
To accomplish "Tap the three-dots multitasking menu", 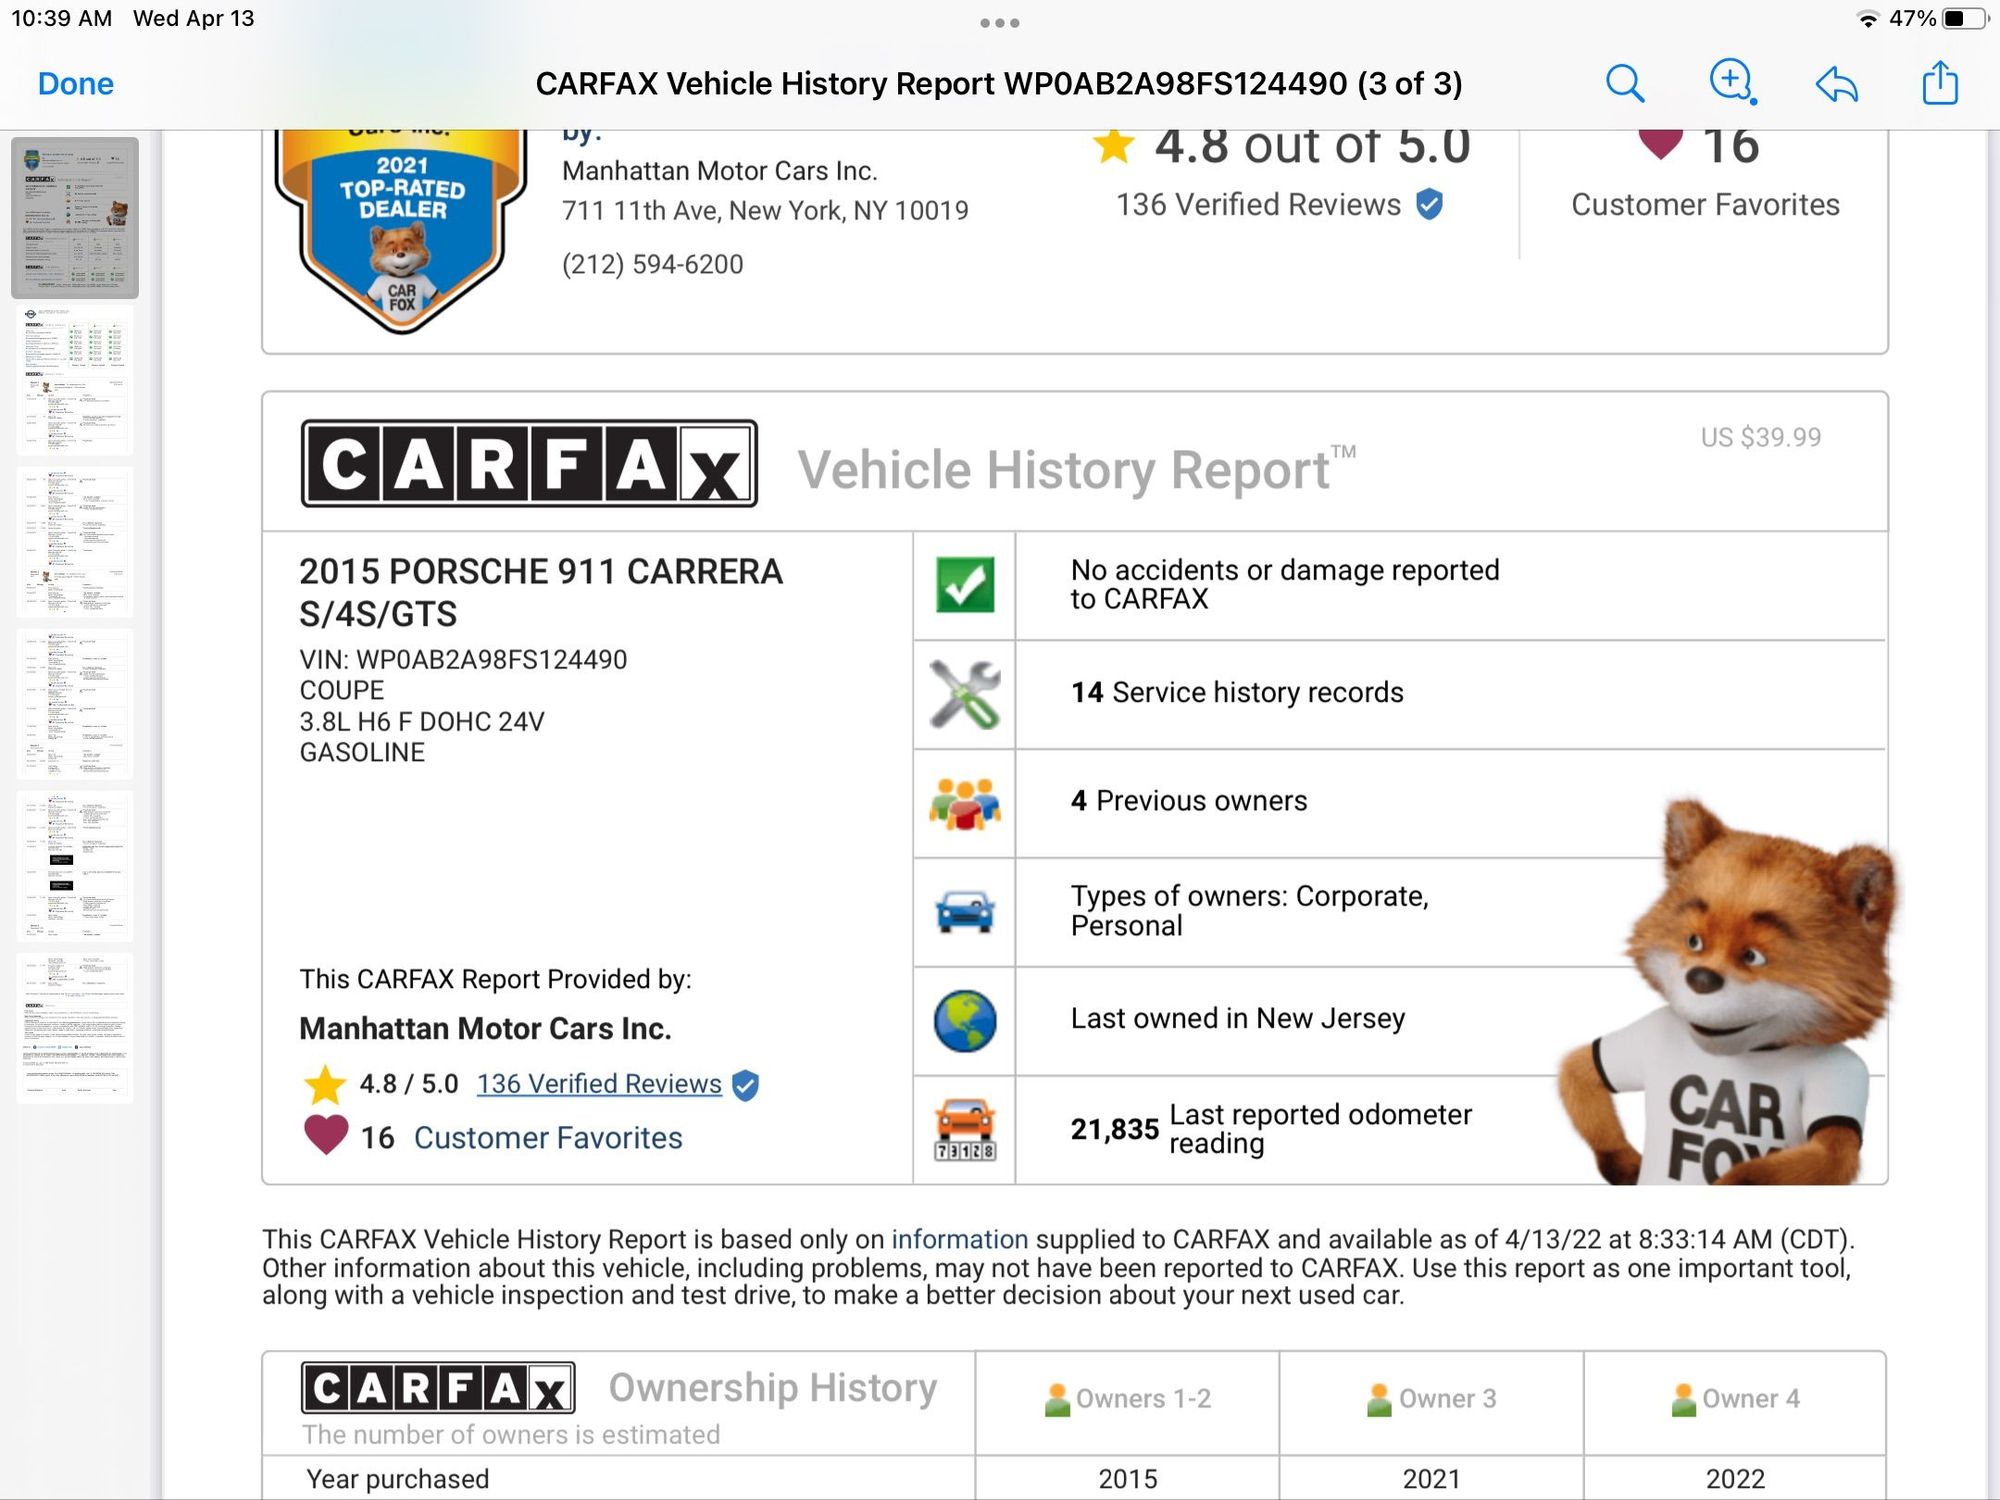I will [1000, 23].
